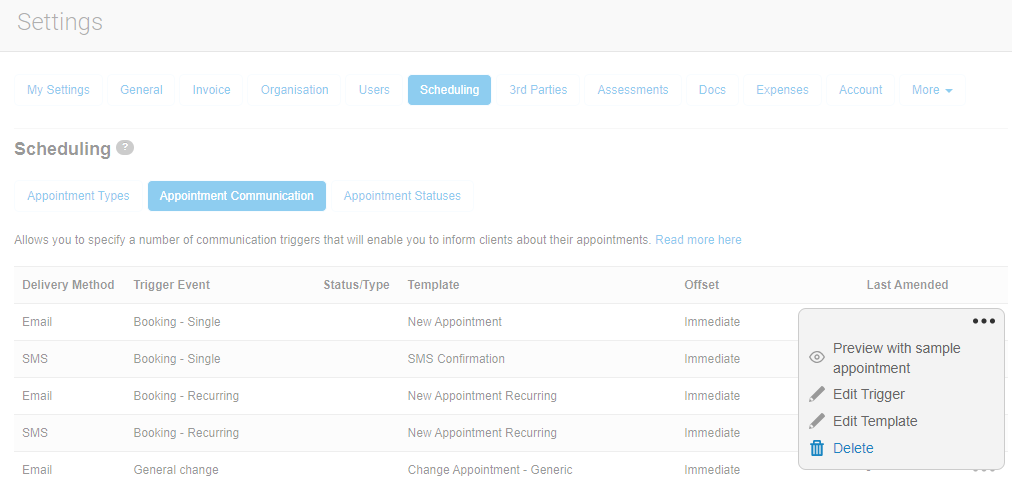Viewport: 1012px width, 479px height.
Task: Click the help question mark beside Scheduling
Action: click(125, 148)
